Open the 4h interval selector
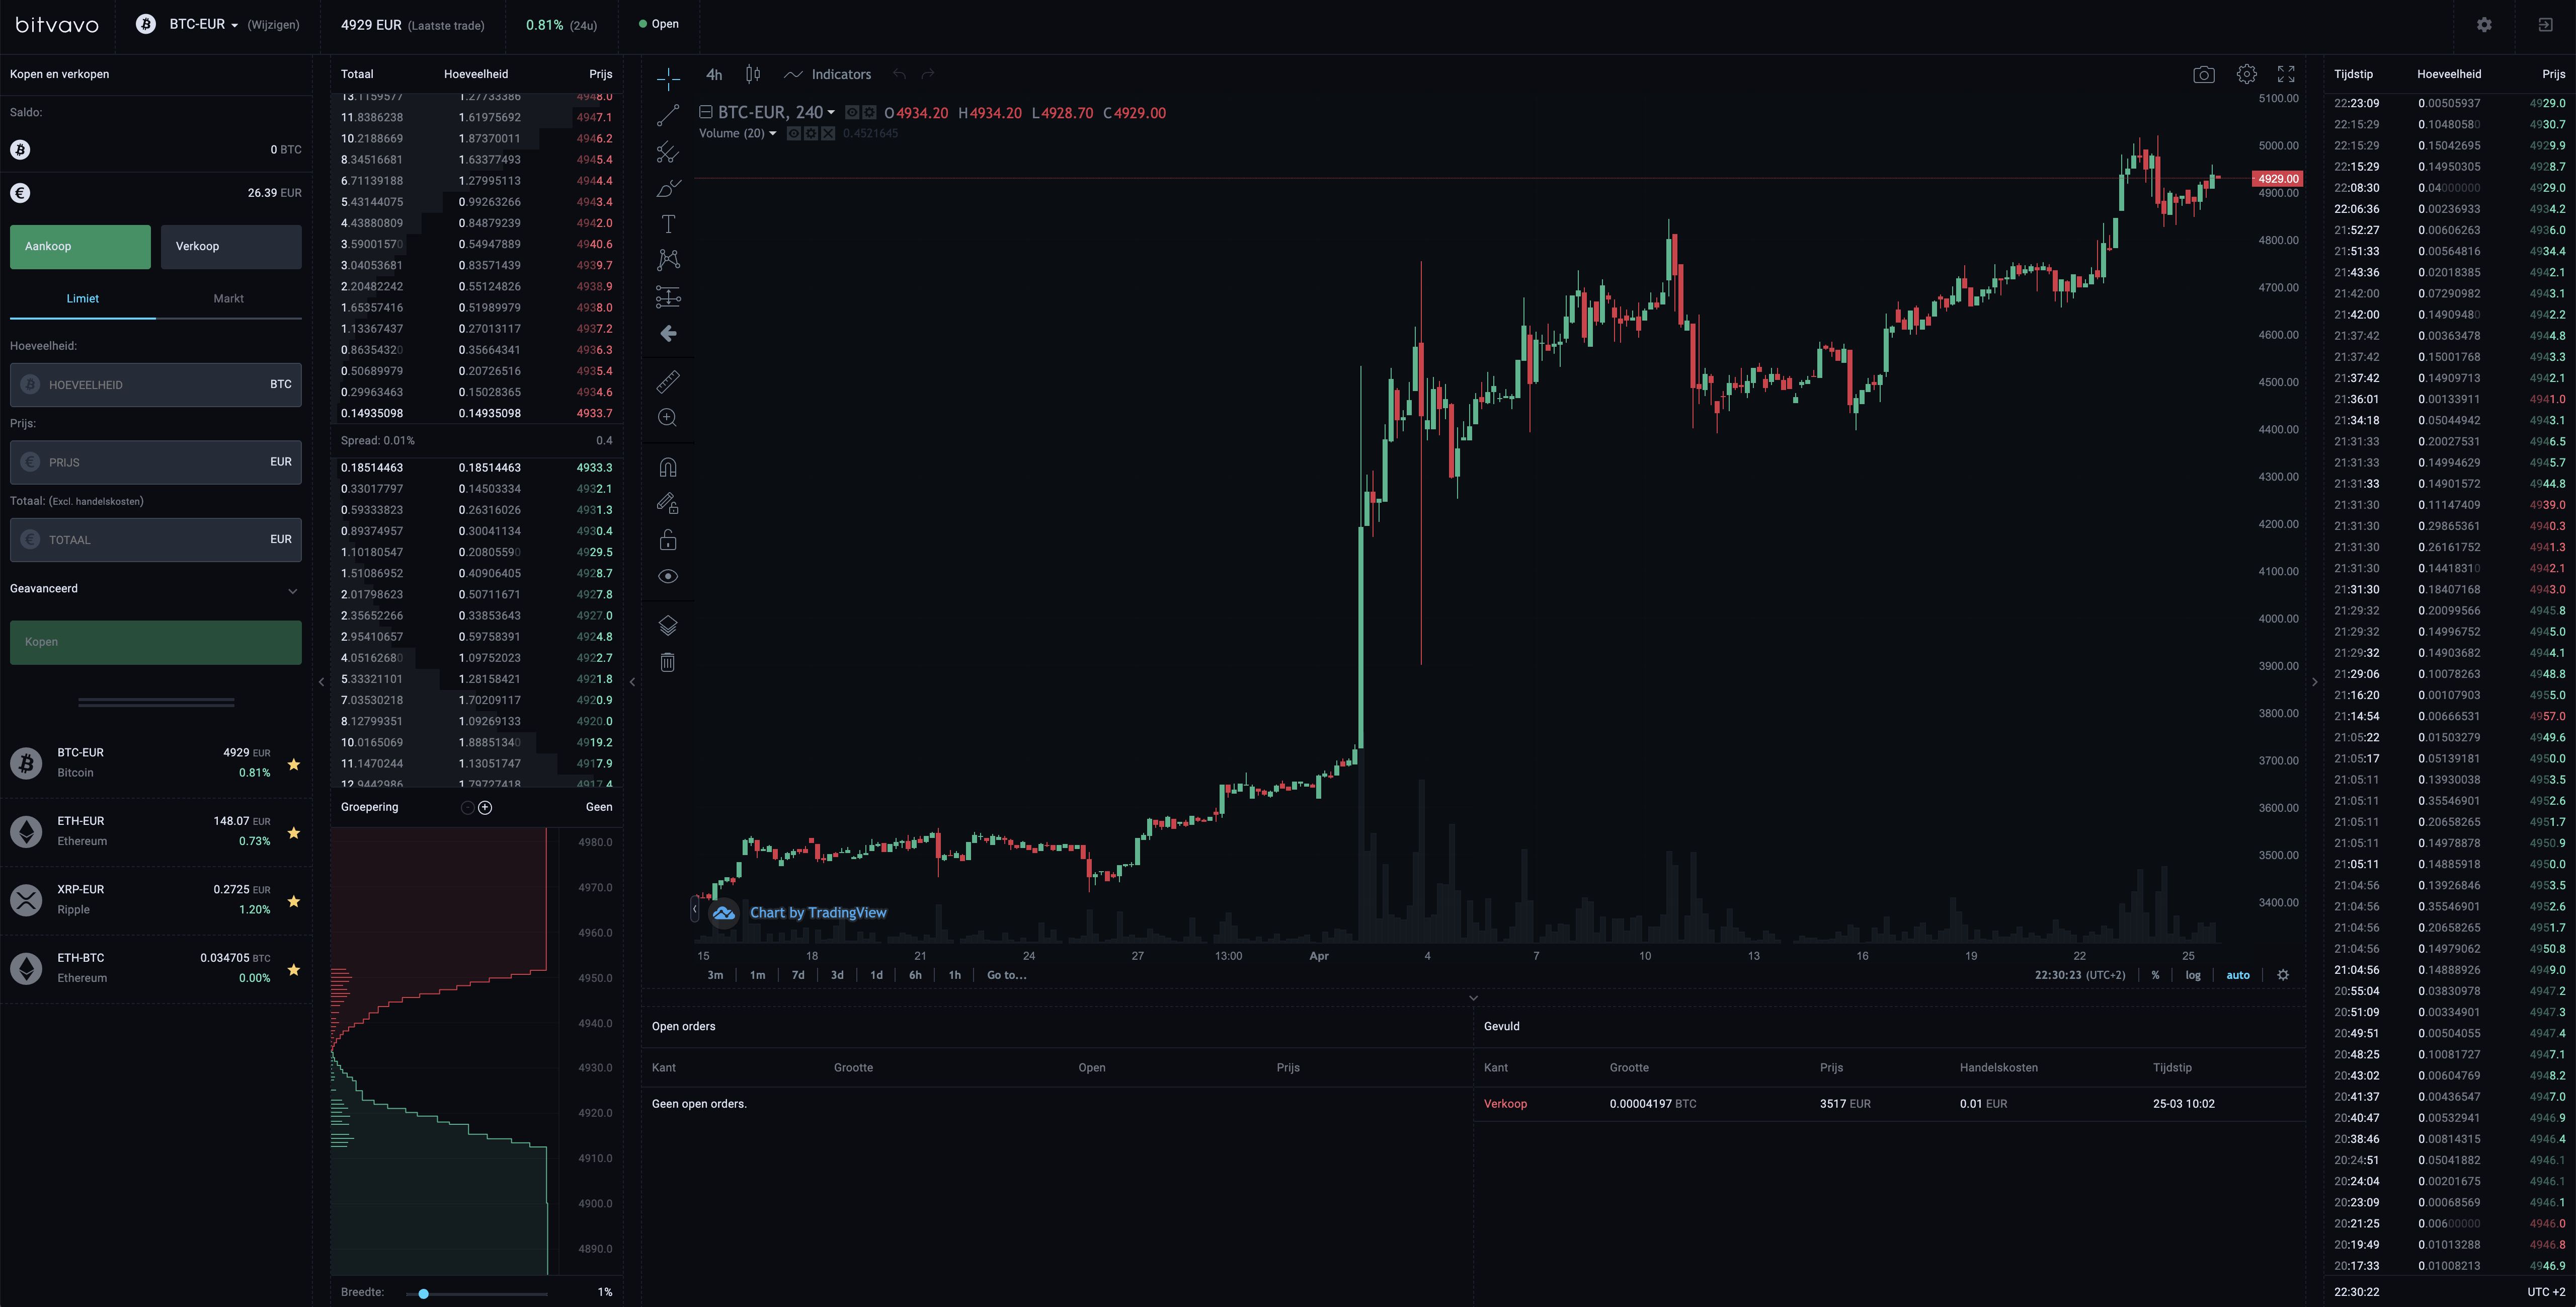The width and height of the screenshot is (2576, 1307). tap(714, 74)
